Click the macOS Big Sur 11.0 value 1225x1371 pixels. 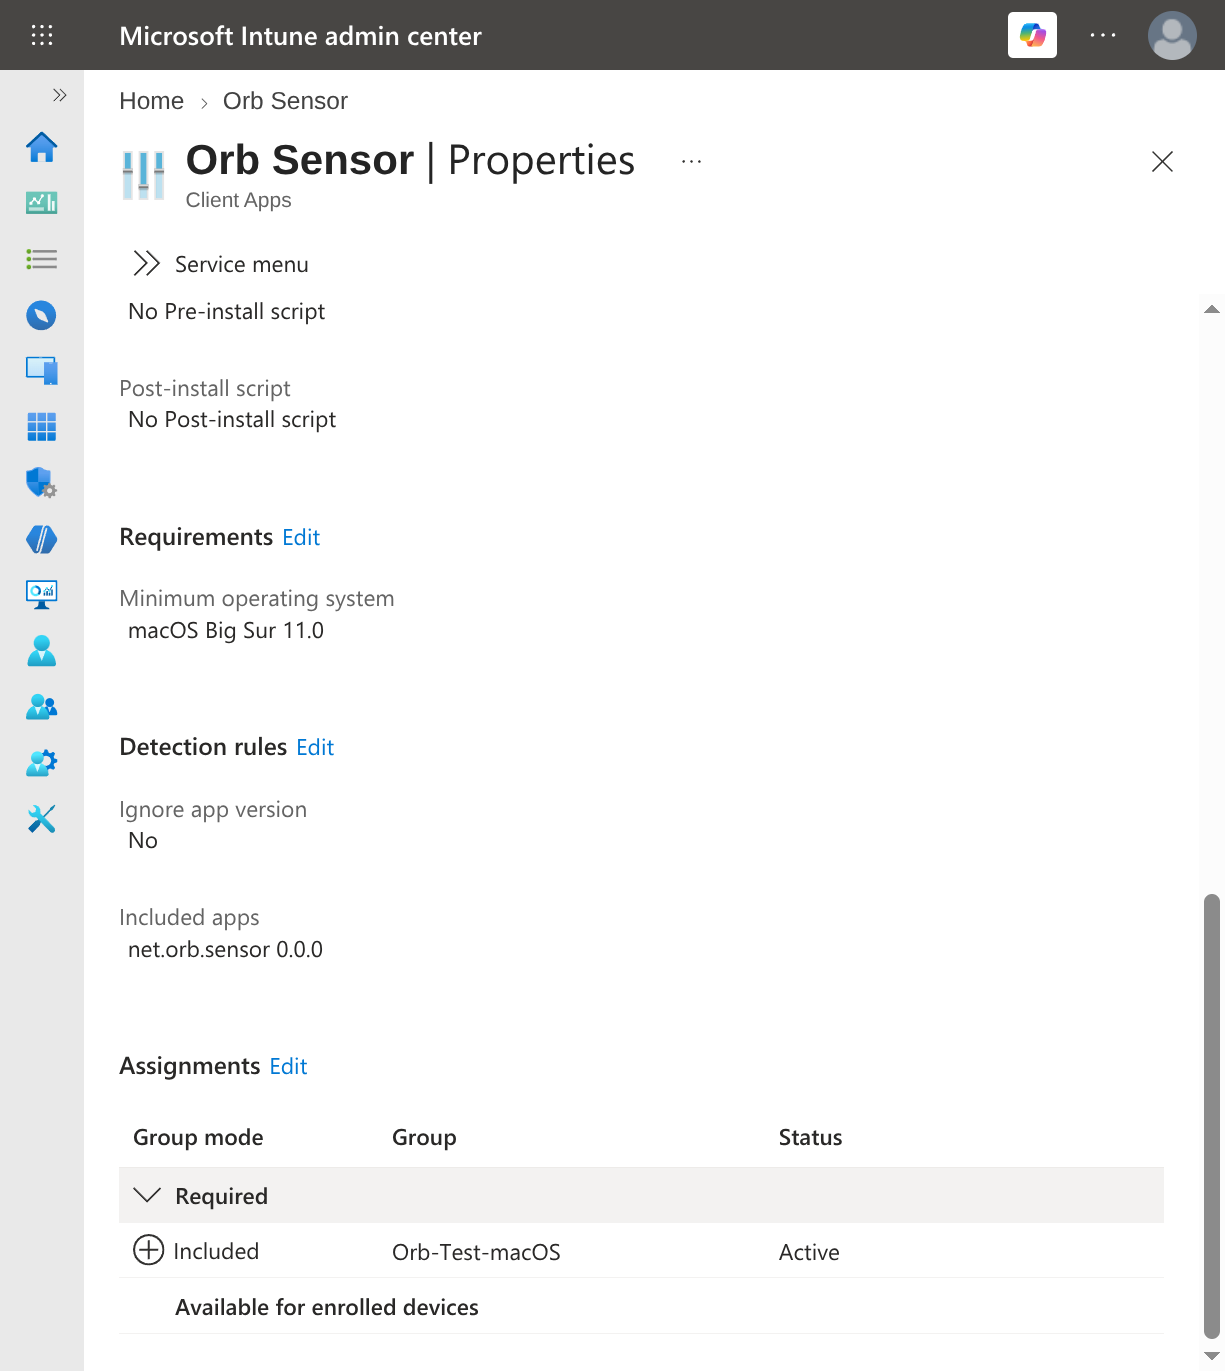(226, 631)
